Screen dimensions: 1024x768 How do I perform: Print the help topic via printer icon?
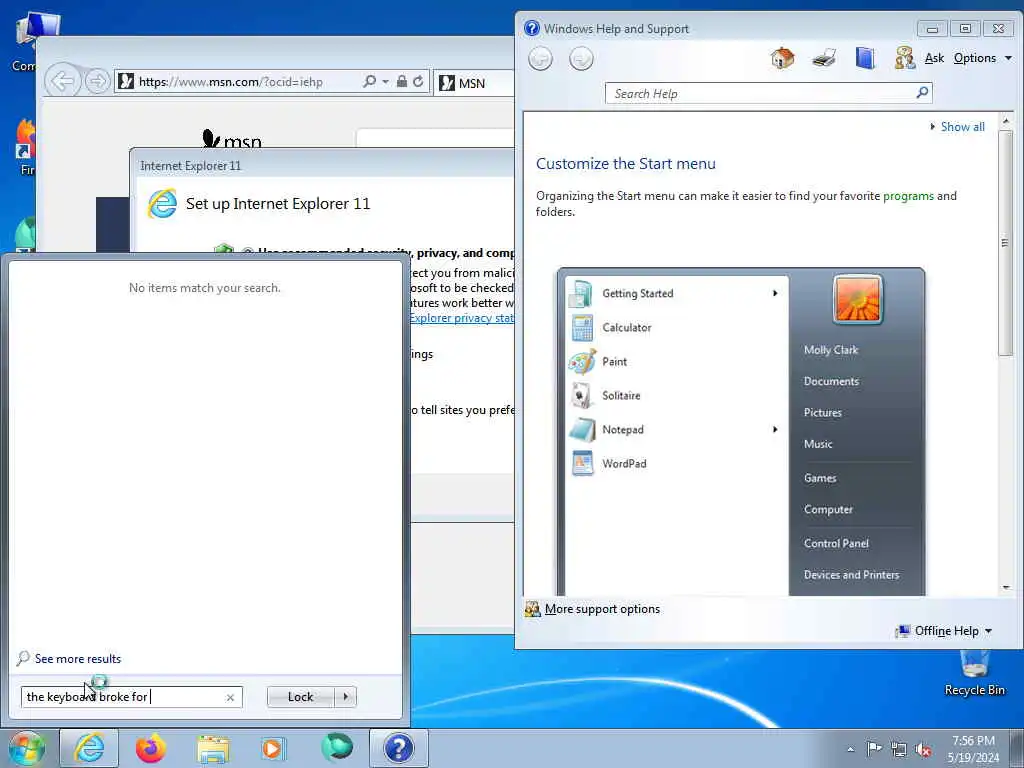point(824,58)
